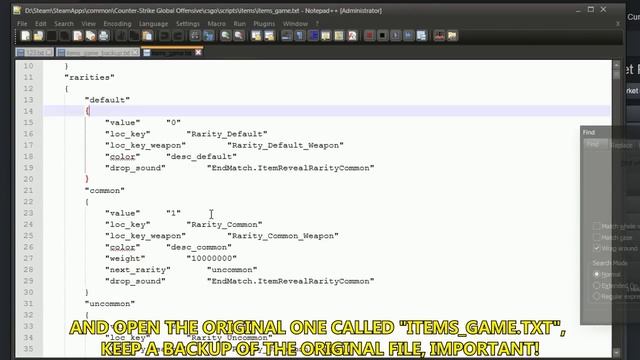Switch to Replace tab in Find dialog
The image size is (640, 360).
coord(621,145)
